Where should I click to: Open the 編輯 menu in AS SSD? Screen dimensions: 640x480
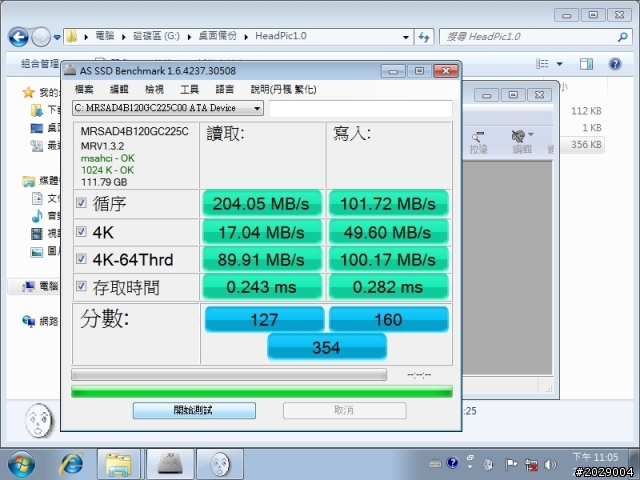click(x=119, y=89)
